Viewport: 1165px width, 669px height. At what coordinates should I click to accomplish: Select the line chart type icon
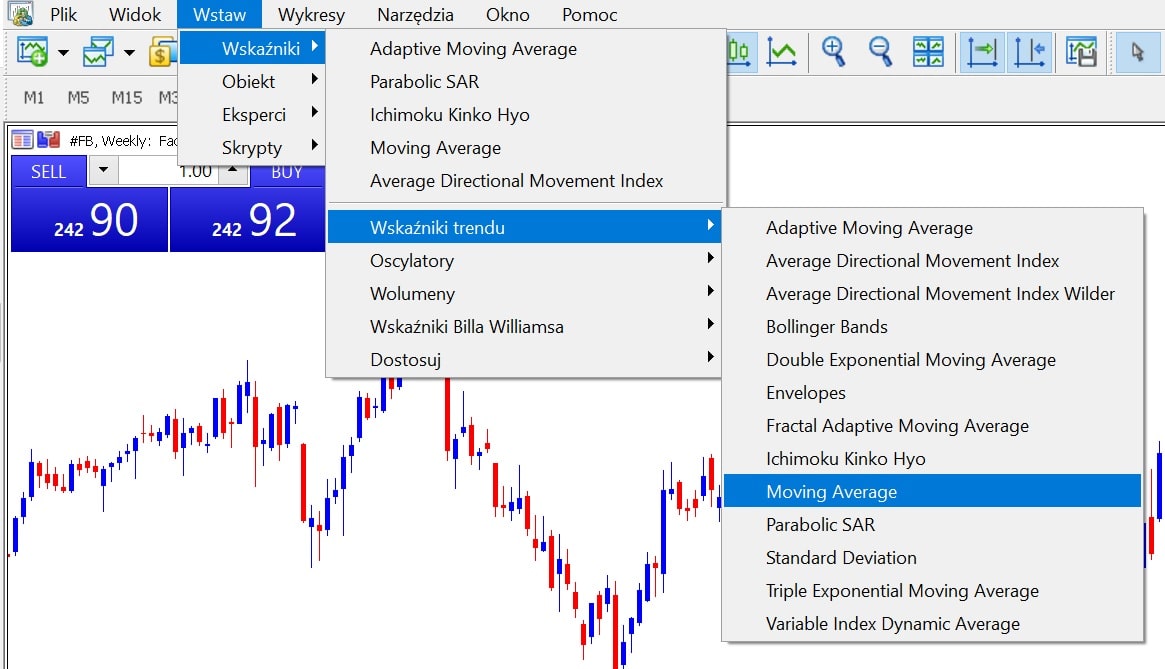pos(782,52)
